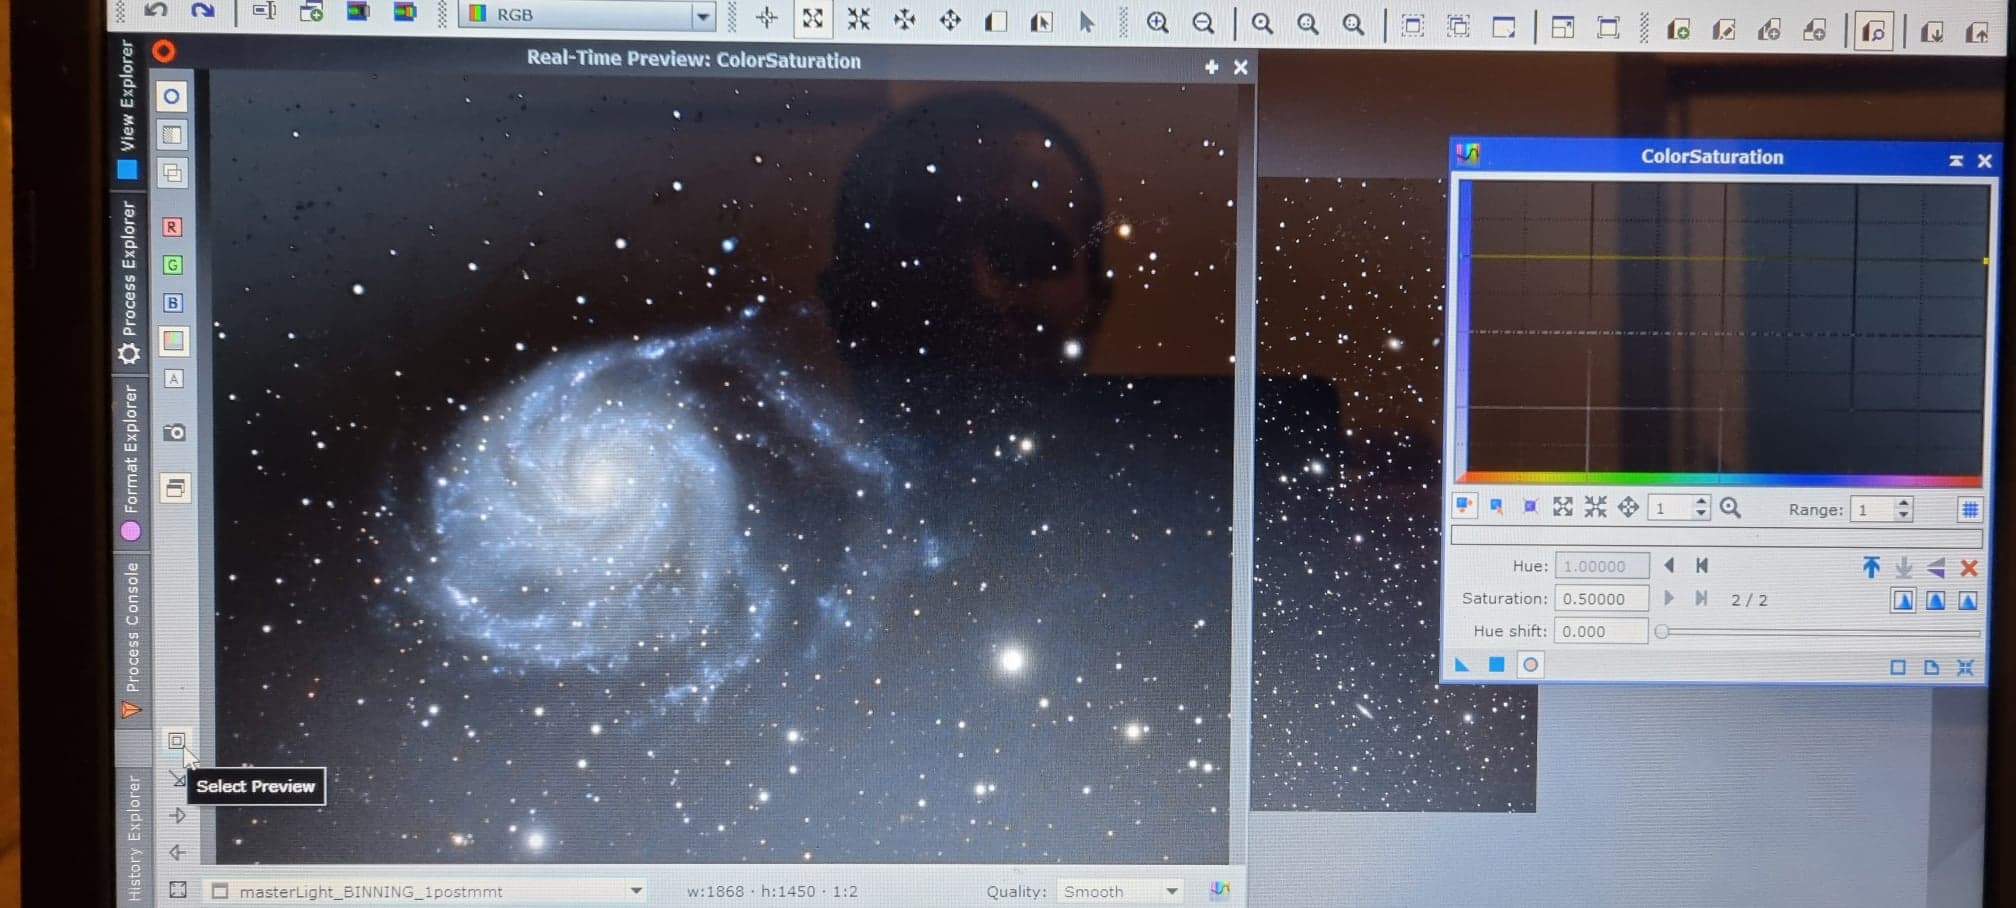Select the first curve interpolation mode button

1903,600
